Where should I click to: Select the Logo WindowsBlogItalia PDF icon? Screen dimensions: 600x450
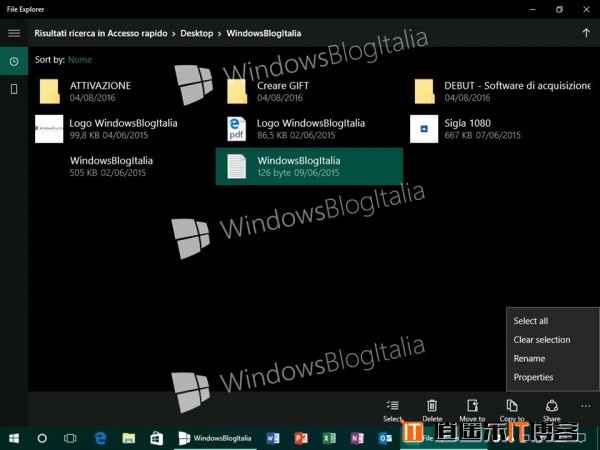236,129
